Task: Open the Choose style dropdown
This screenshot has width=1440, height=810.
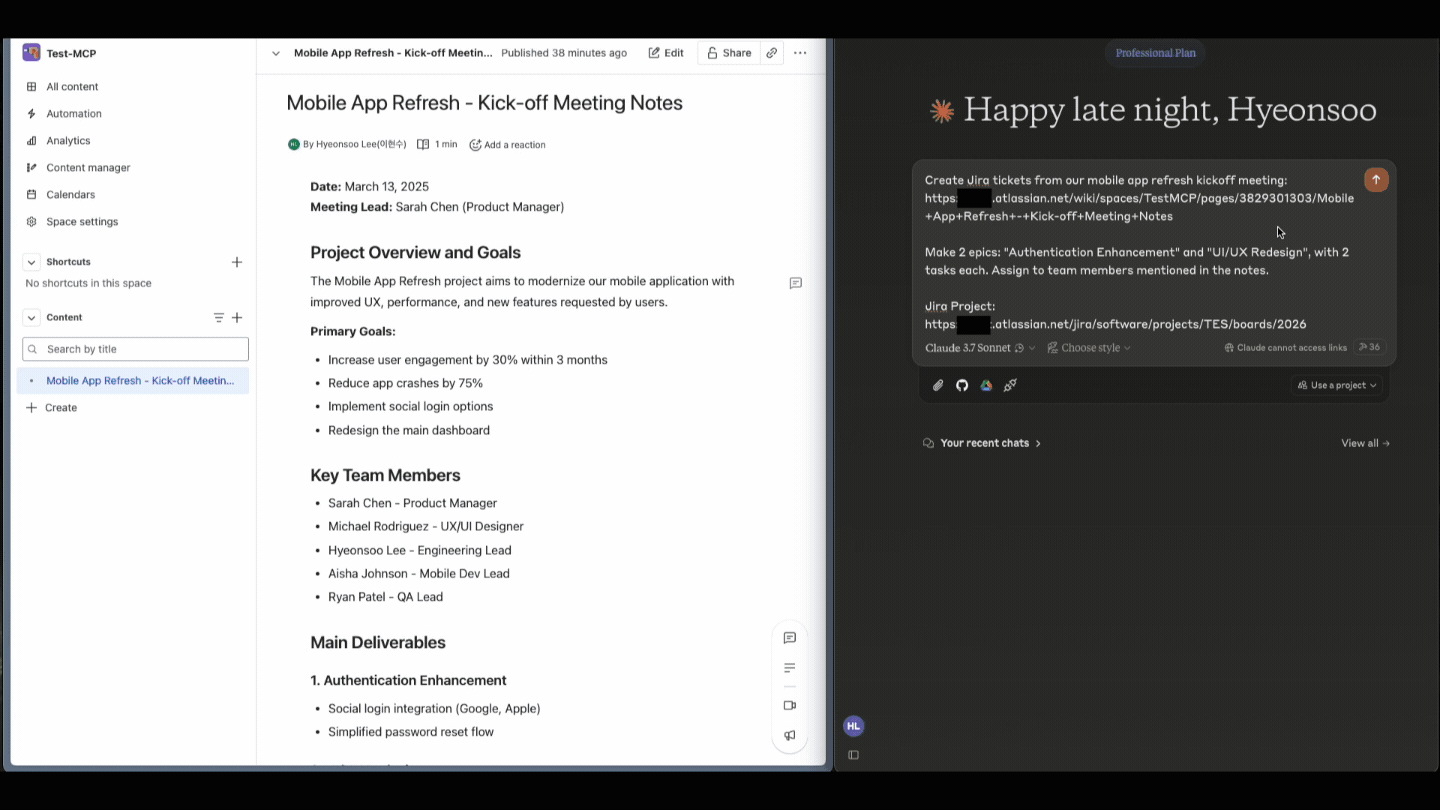Action: point(1089,348)
